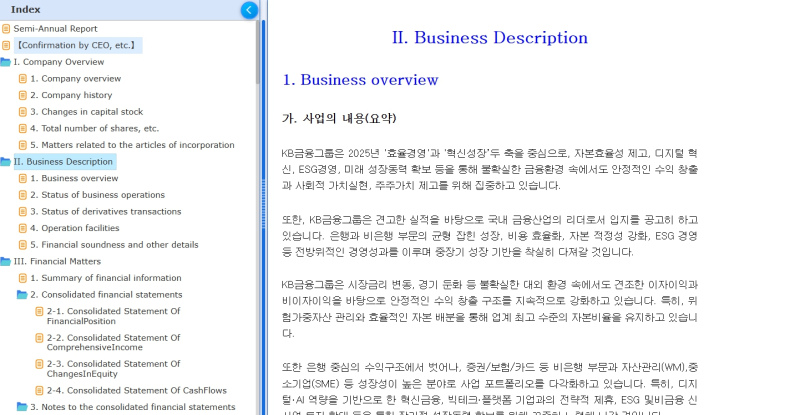Click the folder icon next to I. Company Overview
800x415 pixels.
click(6, 62)
